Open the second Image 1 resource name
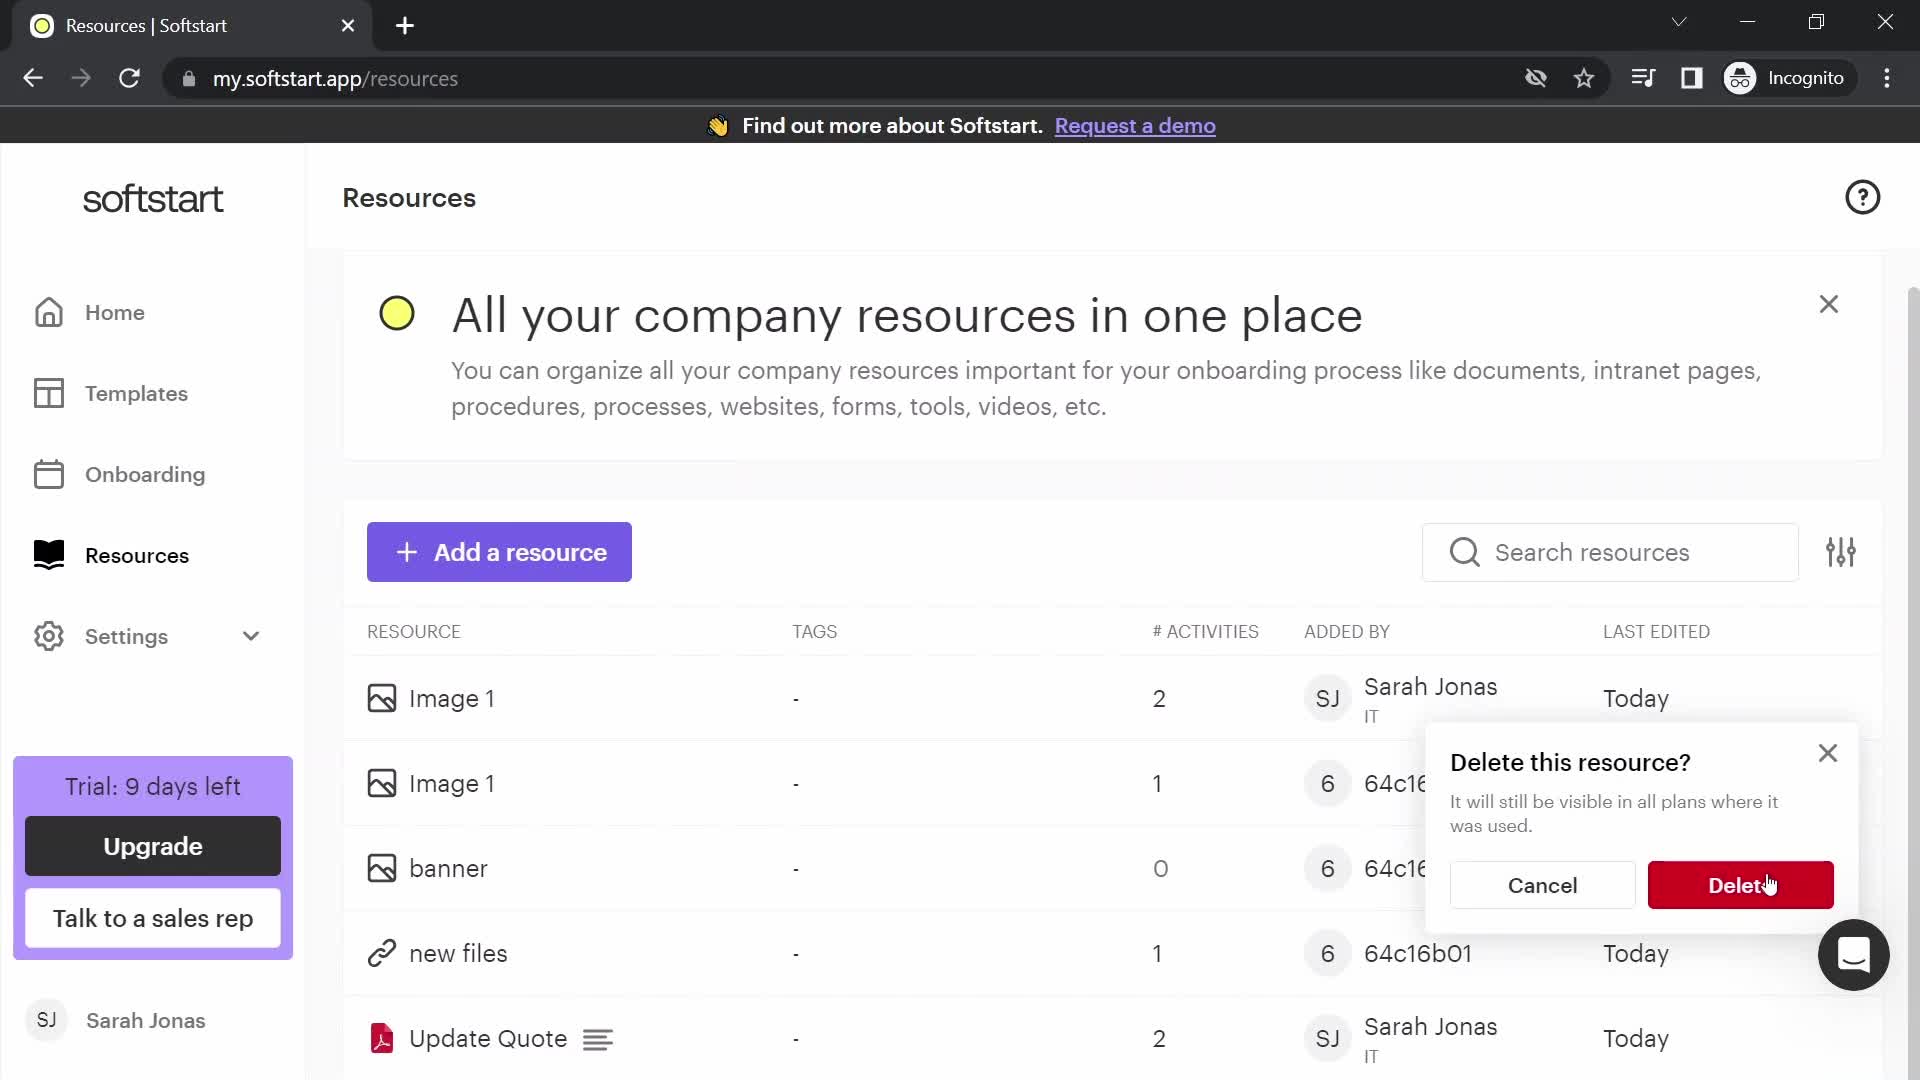This screenshot has width=1920, height=1080. [x=452, y=783]
